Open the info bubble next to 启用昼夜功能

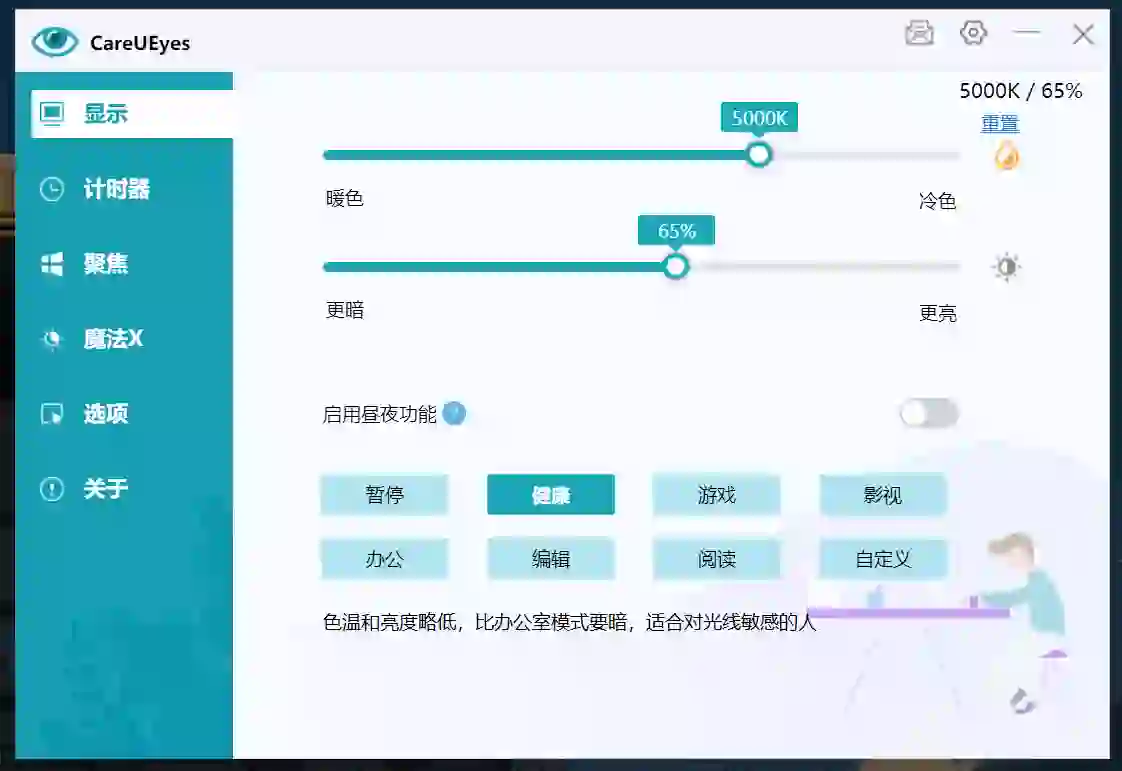coord(455,413)
